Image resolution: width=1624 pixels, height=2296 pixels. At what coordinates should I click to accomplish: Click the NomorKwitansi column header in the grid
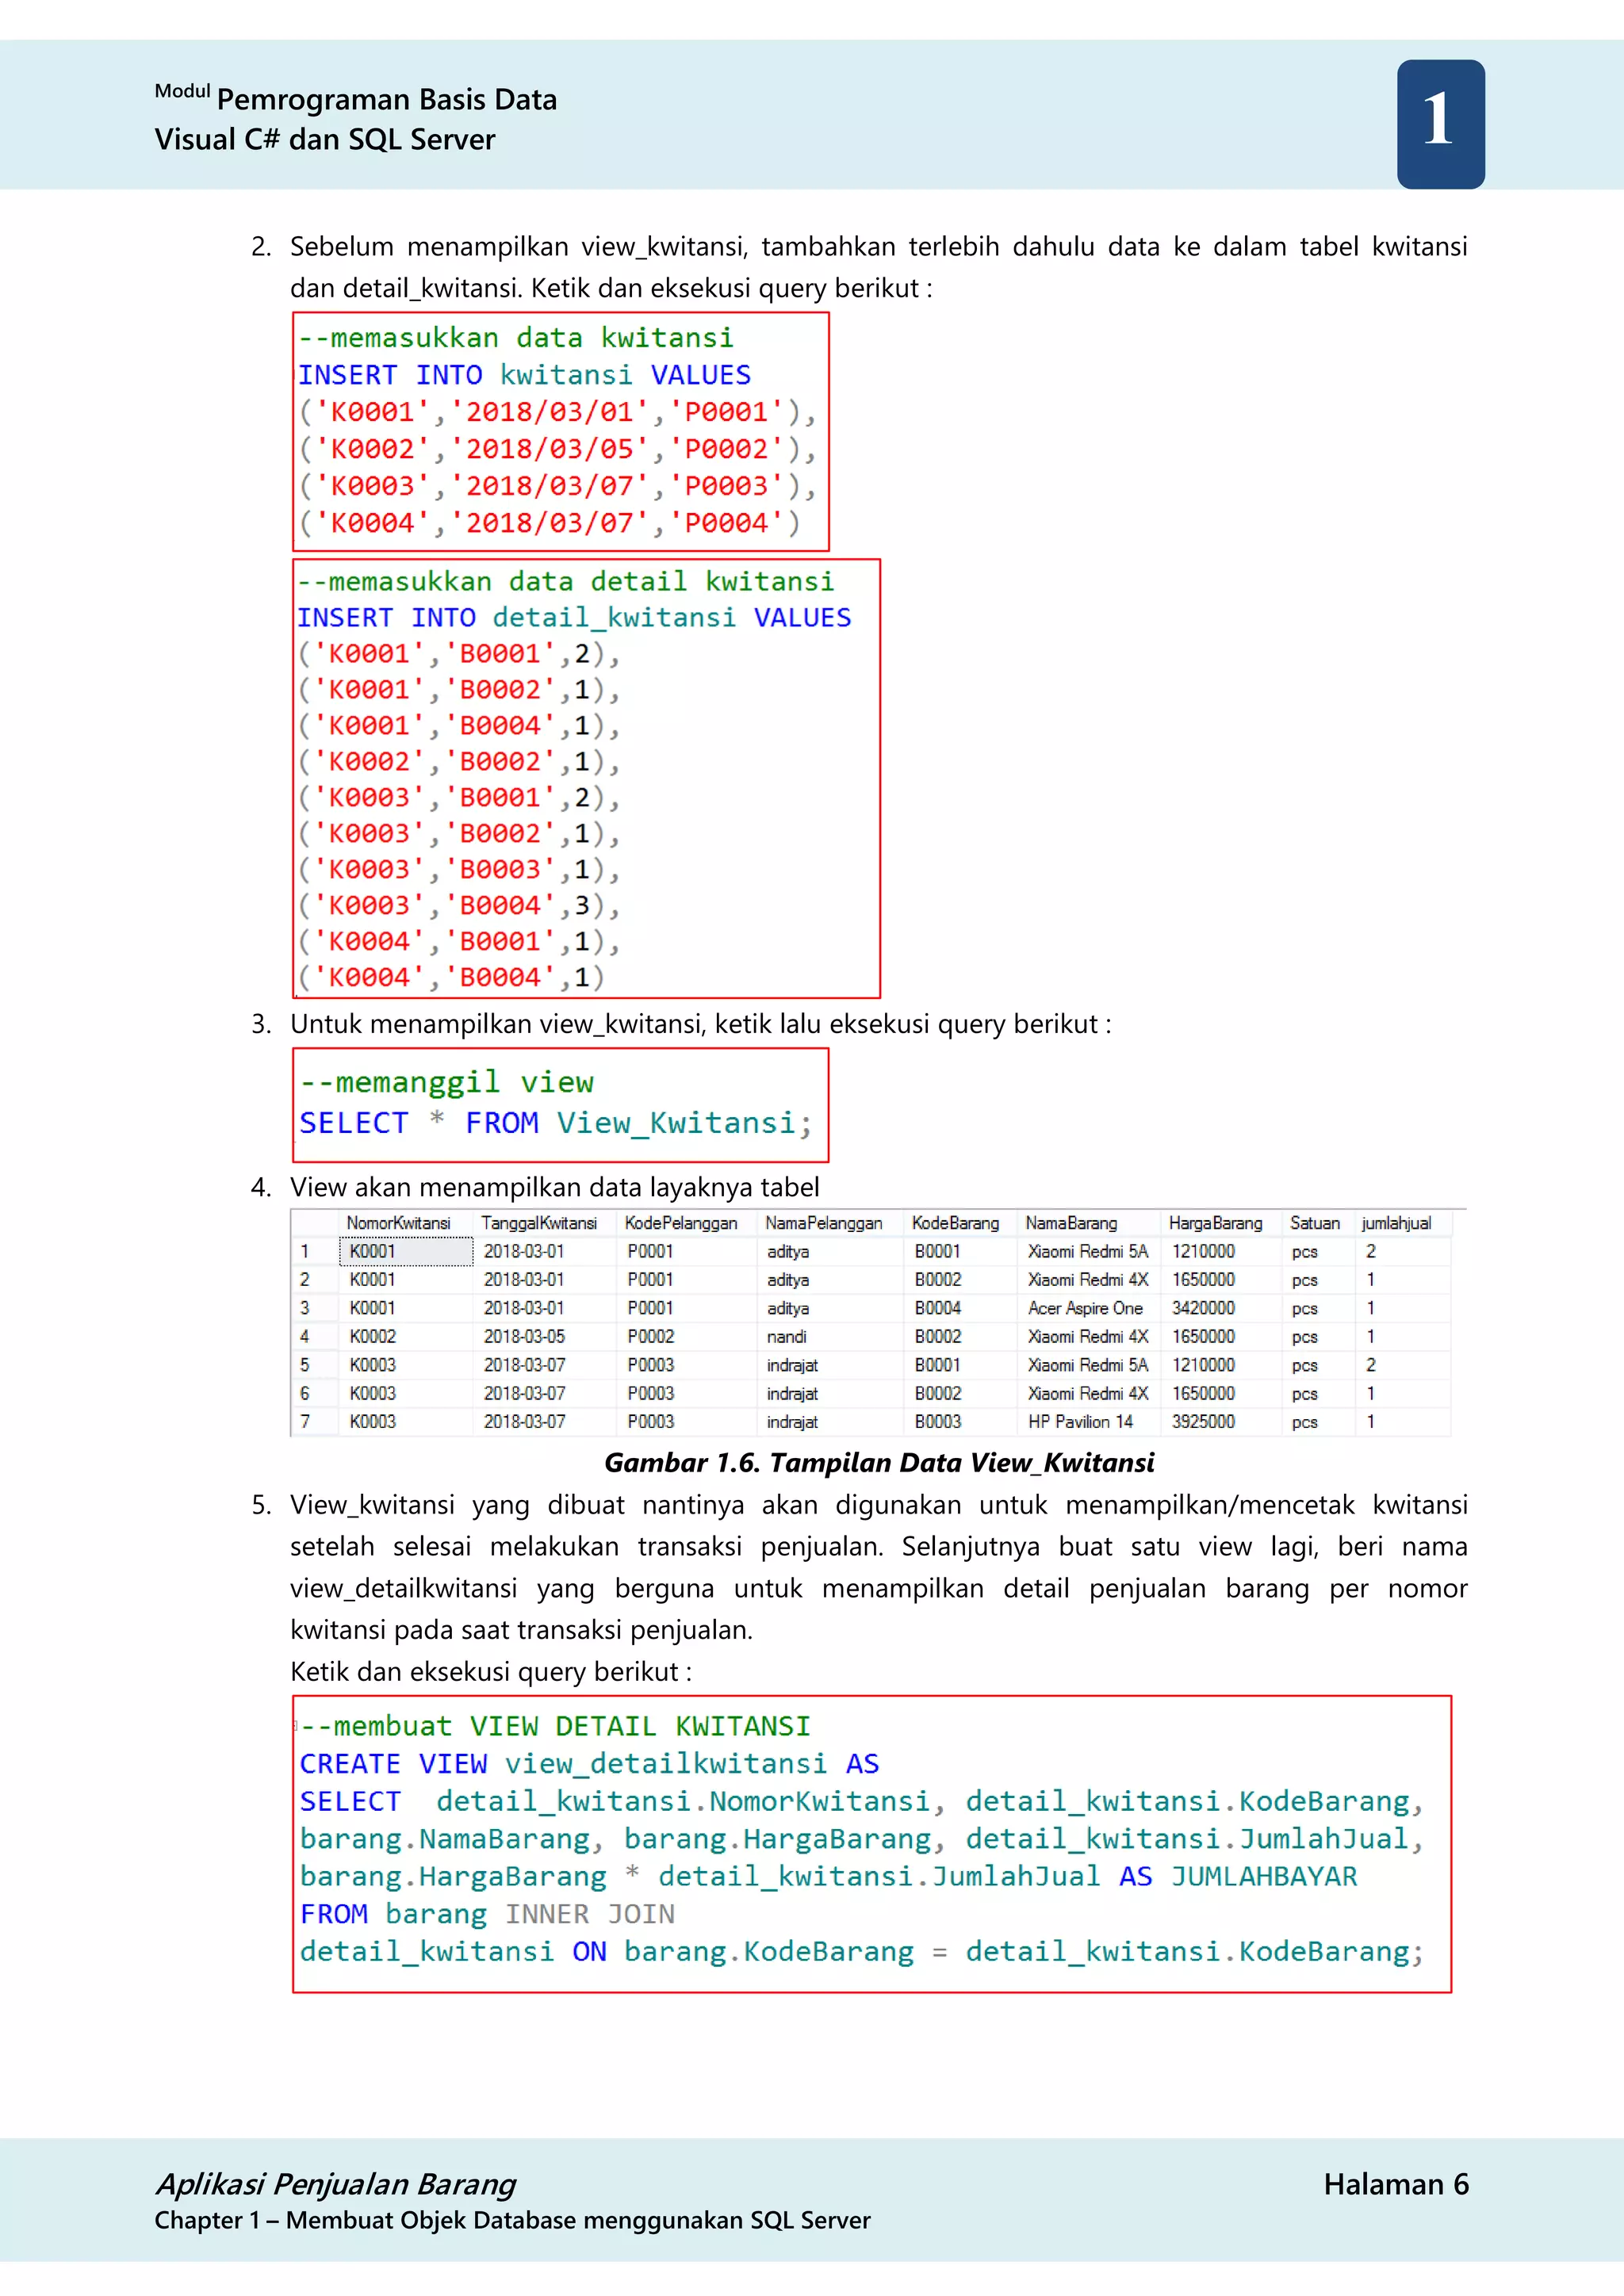[398, 1223]
